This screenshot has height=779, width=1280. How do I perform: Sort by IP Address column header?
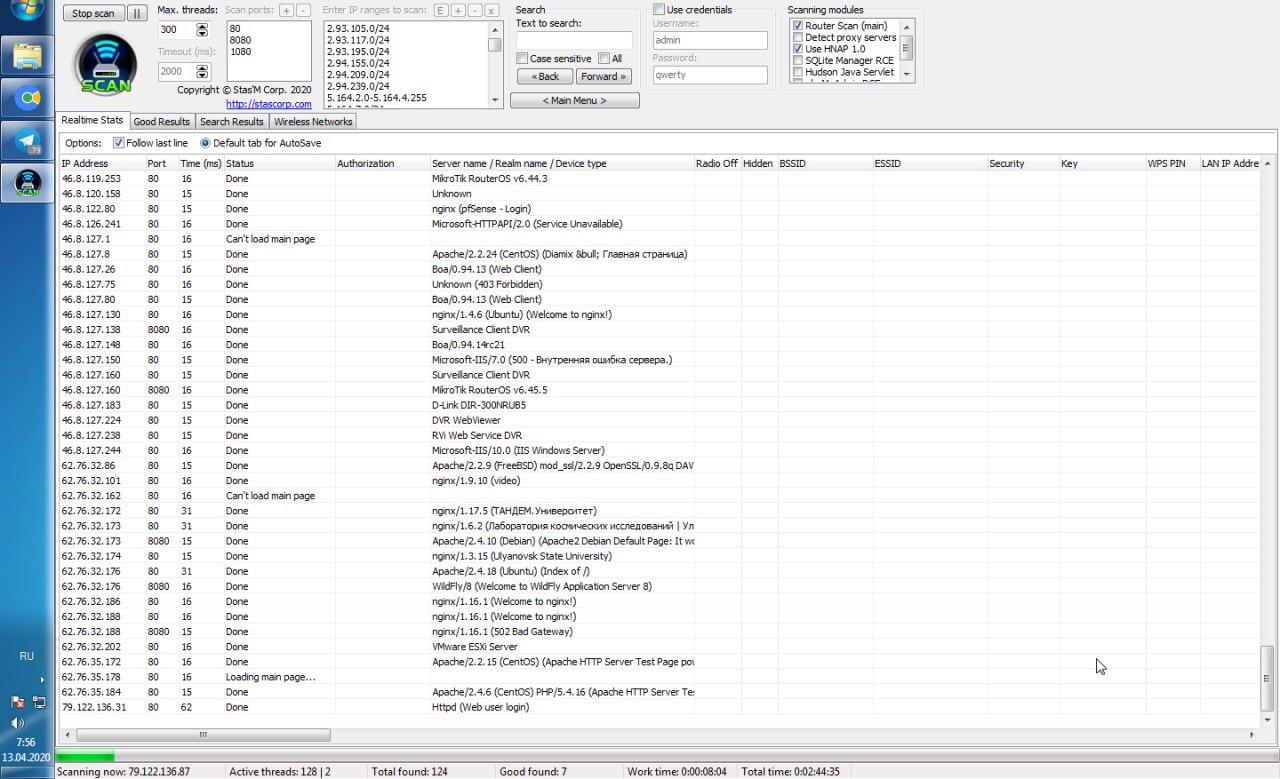coord(101,163)
